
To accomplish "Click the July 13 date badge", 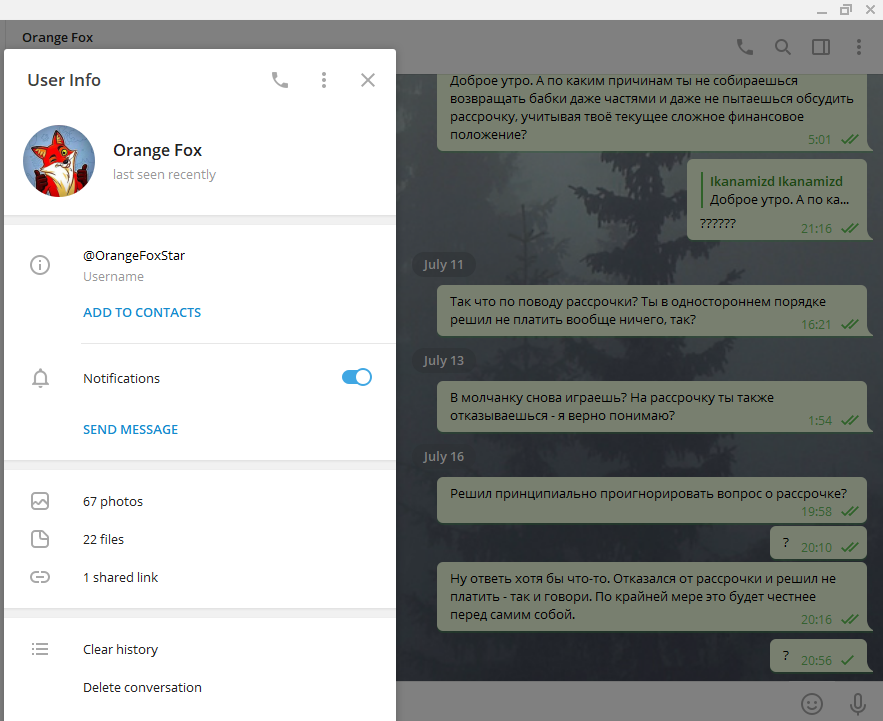I will coord(443,360).
